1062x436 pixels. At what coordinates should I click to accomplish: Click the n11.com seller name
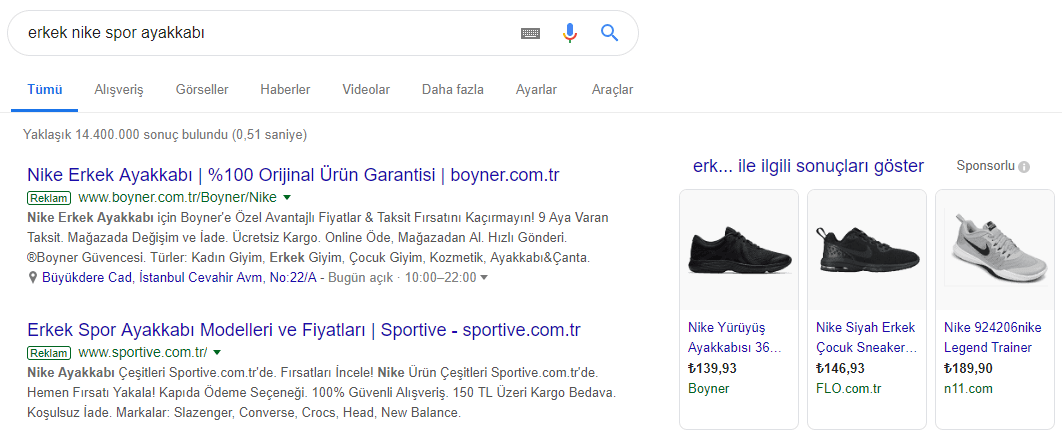pyautogui.click(x=968, y=389)
